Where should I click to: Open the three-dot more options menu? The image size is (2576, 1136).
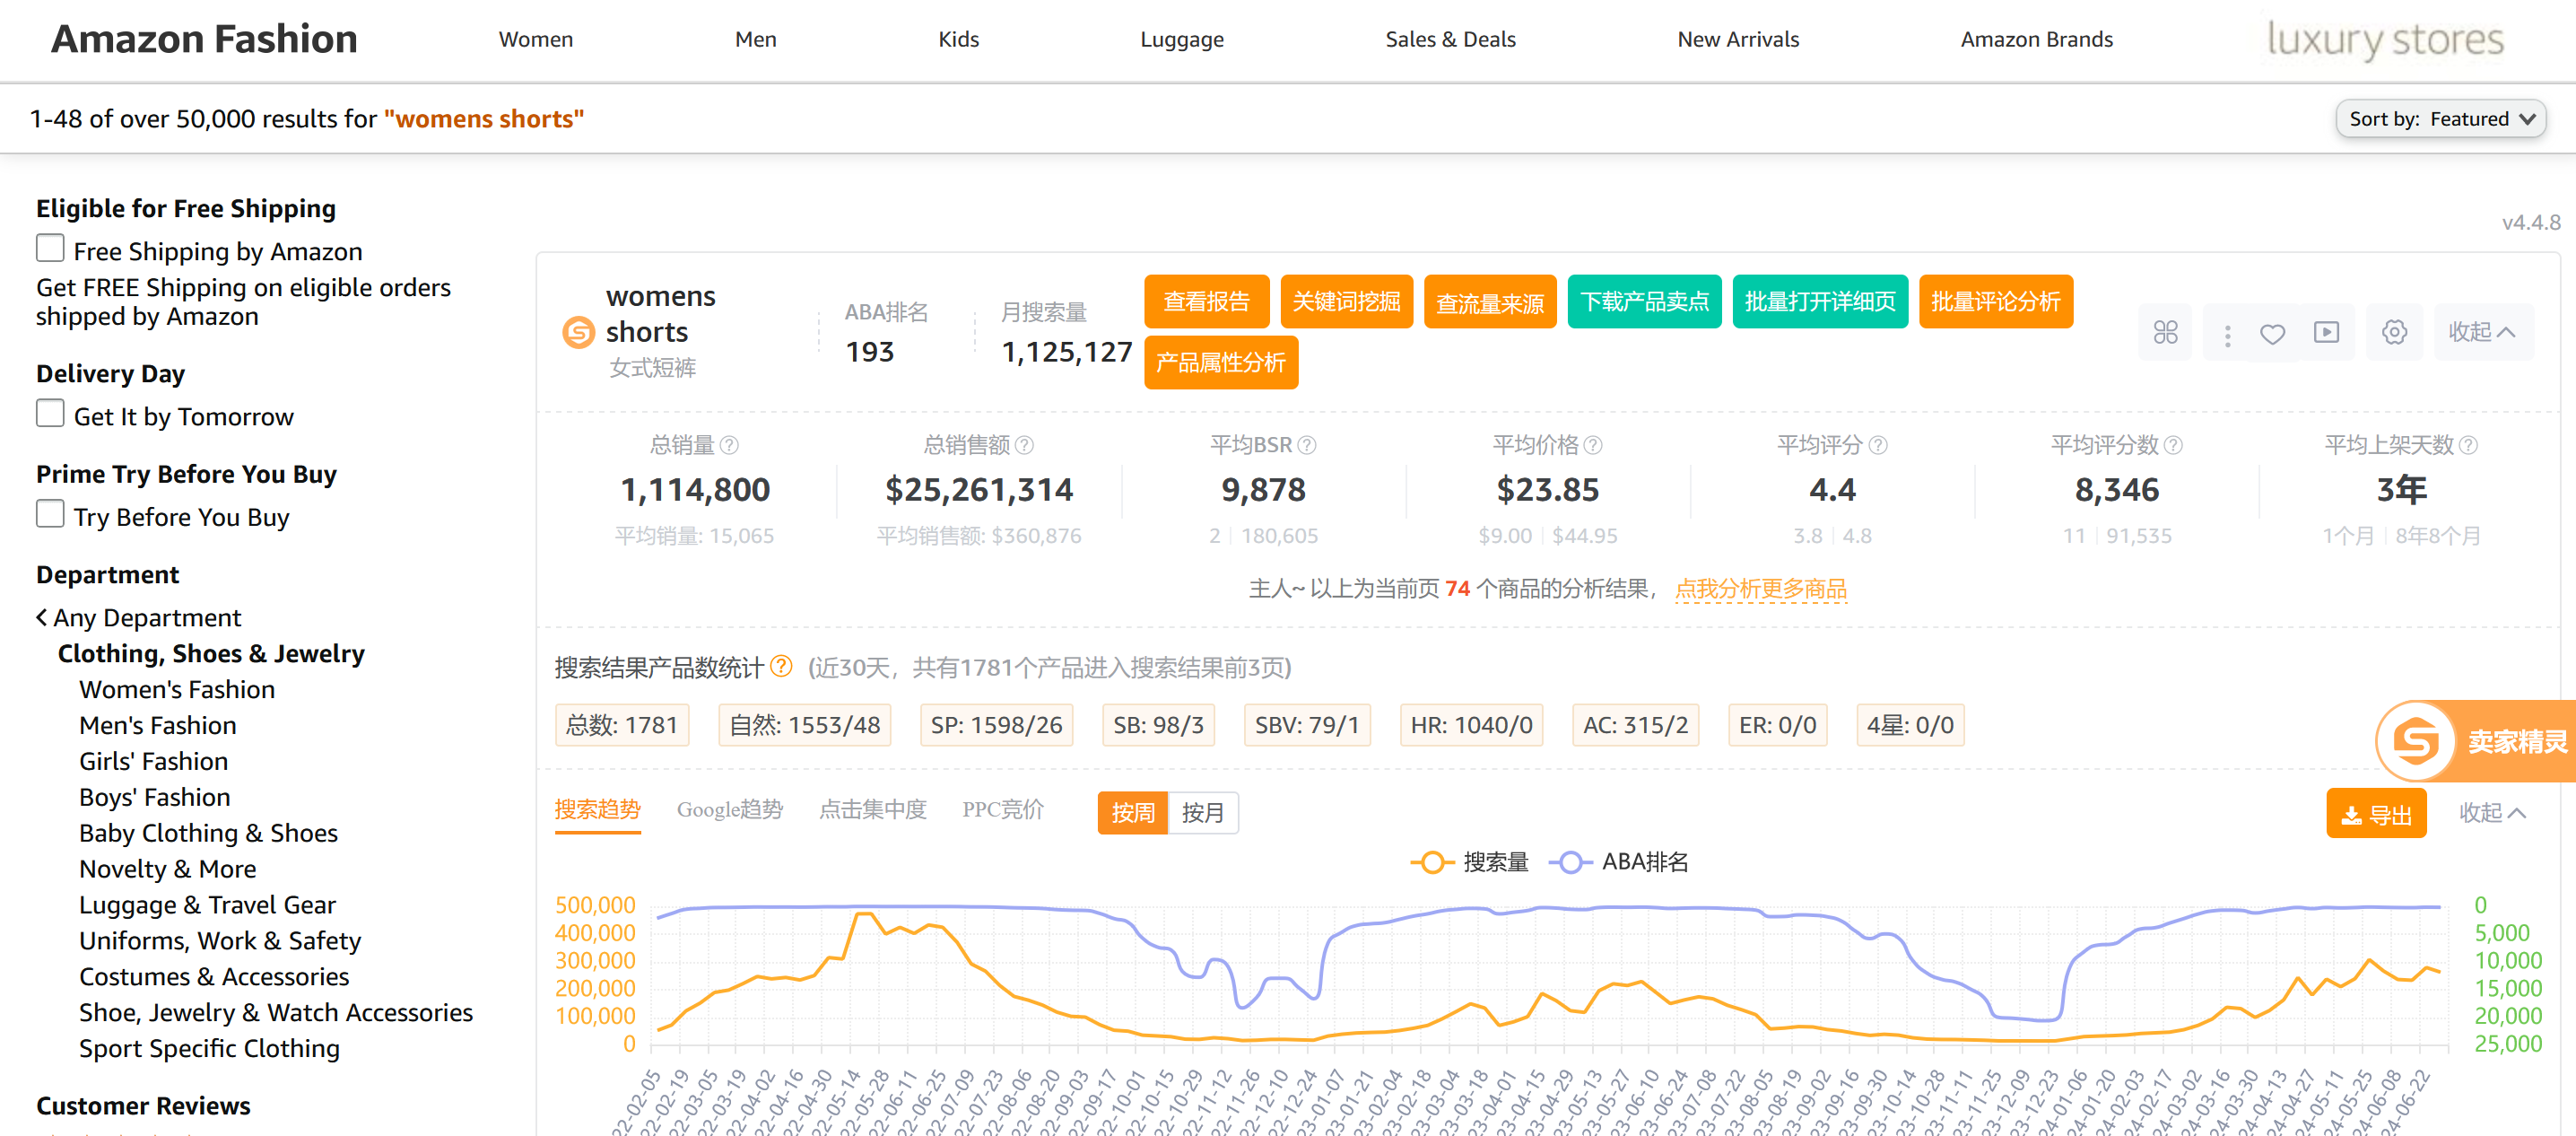[2227, 335]
